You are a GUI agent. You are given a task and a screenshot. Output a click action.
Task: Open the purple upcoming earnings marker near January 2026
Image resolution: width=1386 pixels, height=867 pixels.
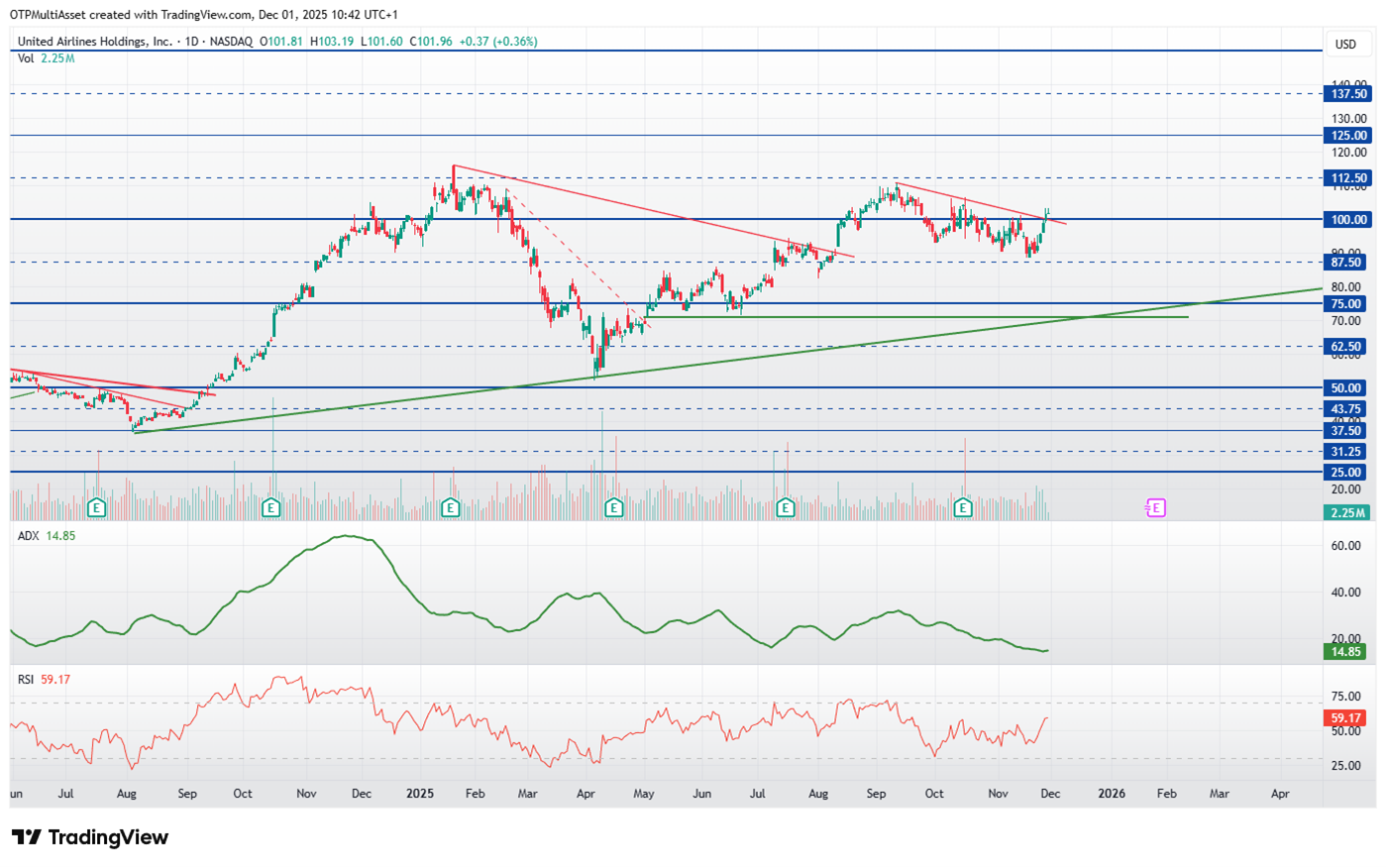1155,508
